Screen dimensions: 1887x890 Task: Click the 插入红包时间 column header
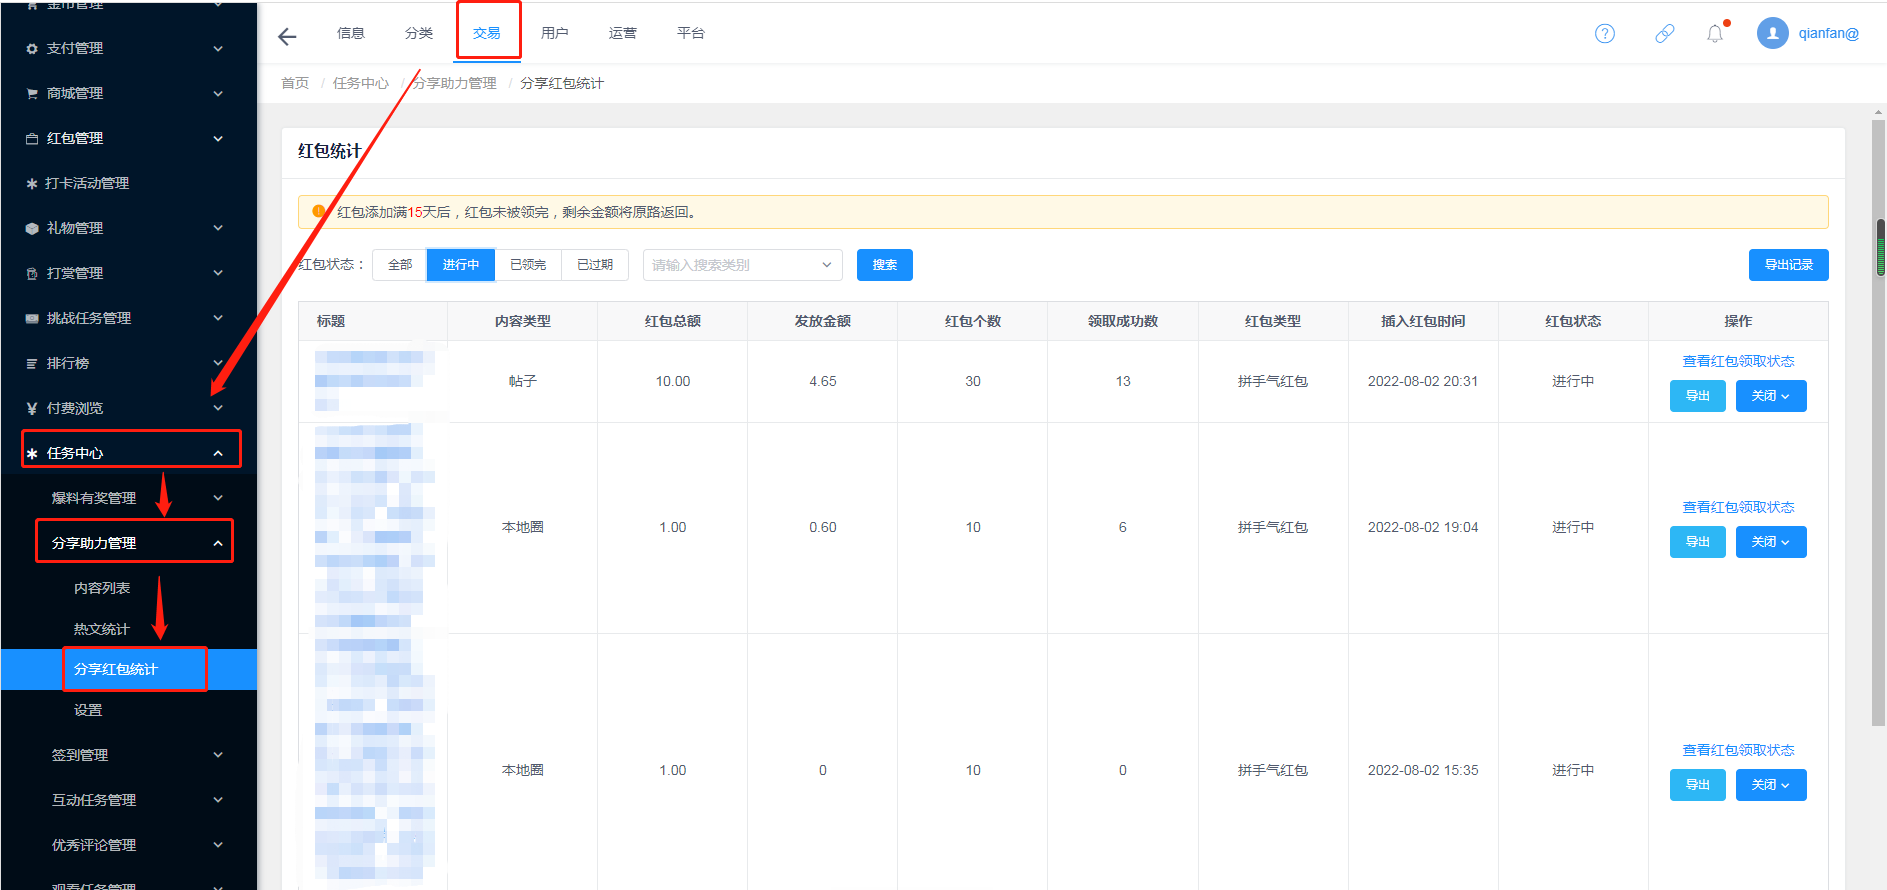[x=1423, y=321]
